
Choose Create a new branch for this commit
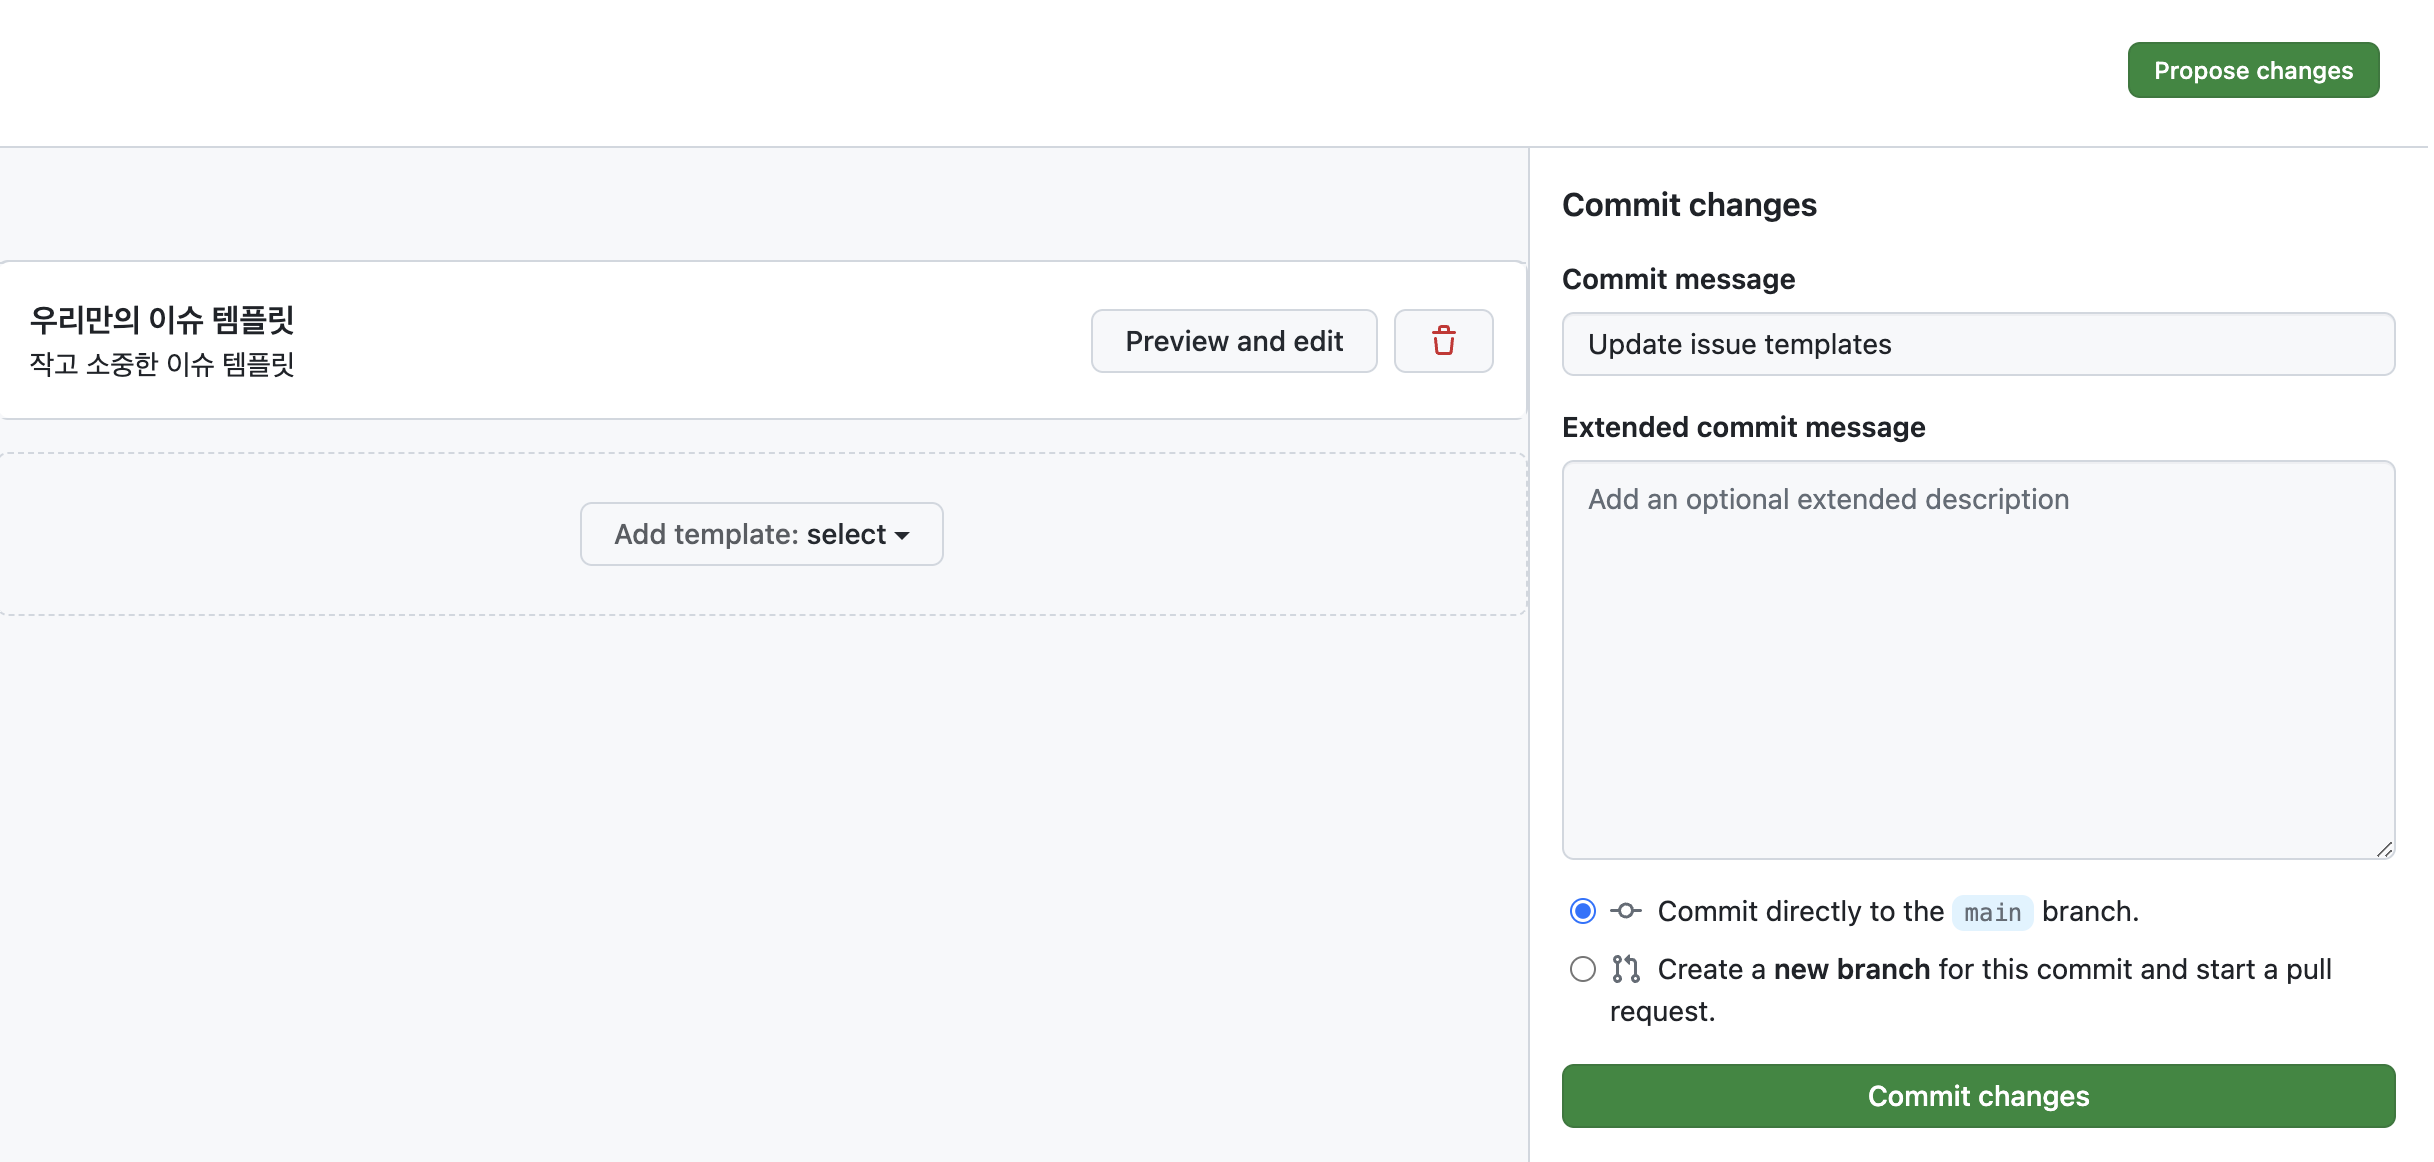[x=1582, y=969]
